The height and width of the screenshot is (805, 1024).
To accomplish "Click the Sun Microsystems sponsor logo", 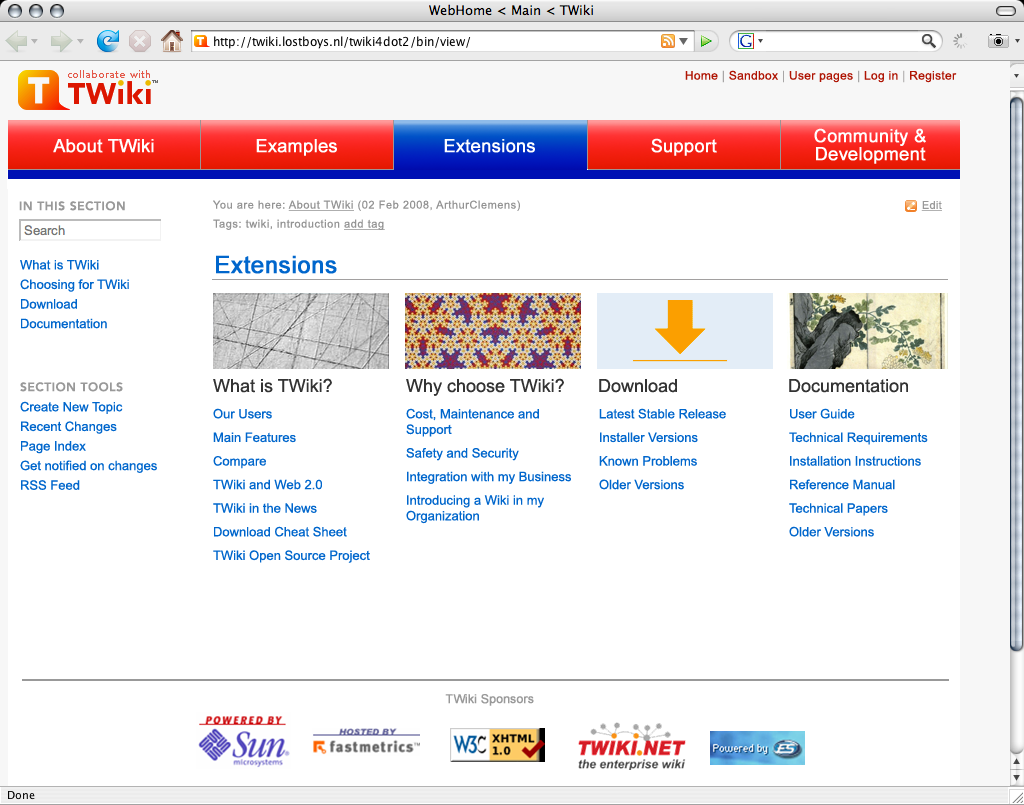I will click(243, 741).
